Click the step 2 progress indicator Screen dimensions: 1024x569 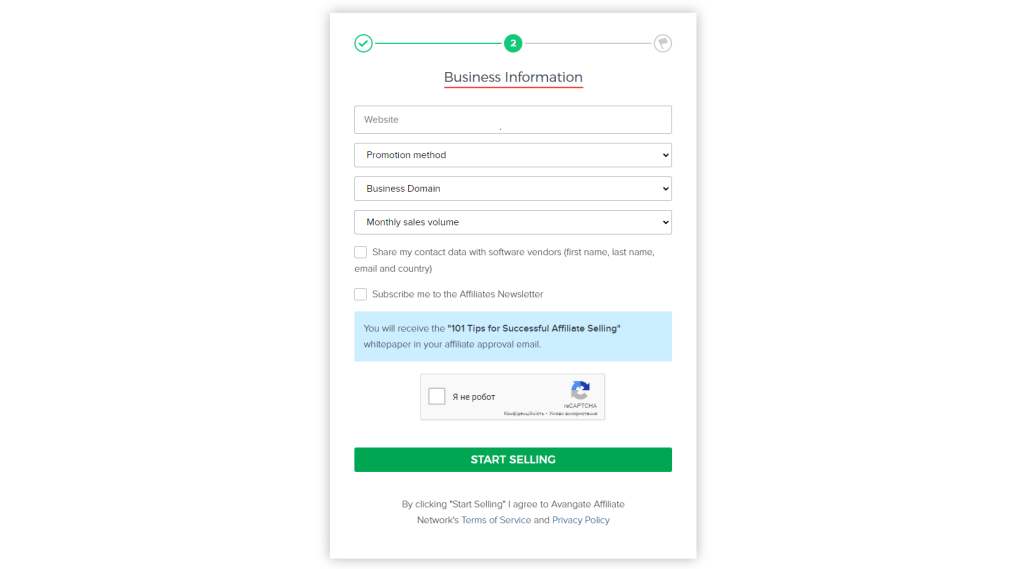pyautogui.click(x=513, y=43)
